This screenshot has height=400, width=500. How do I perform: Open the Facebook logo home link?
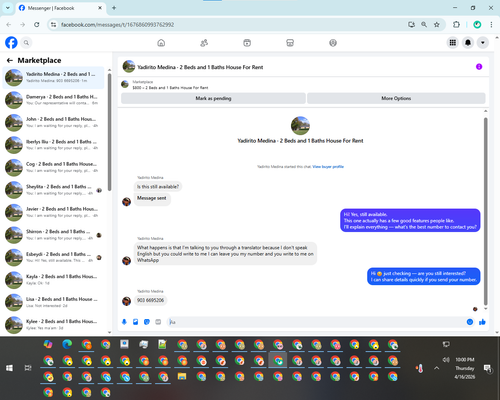[11, 43]
